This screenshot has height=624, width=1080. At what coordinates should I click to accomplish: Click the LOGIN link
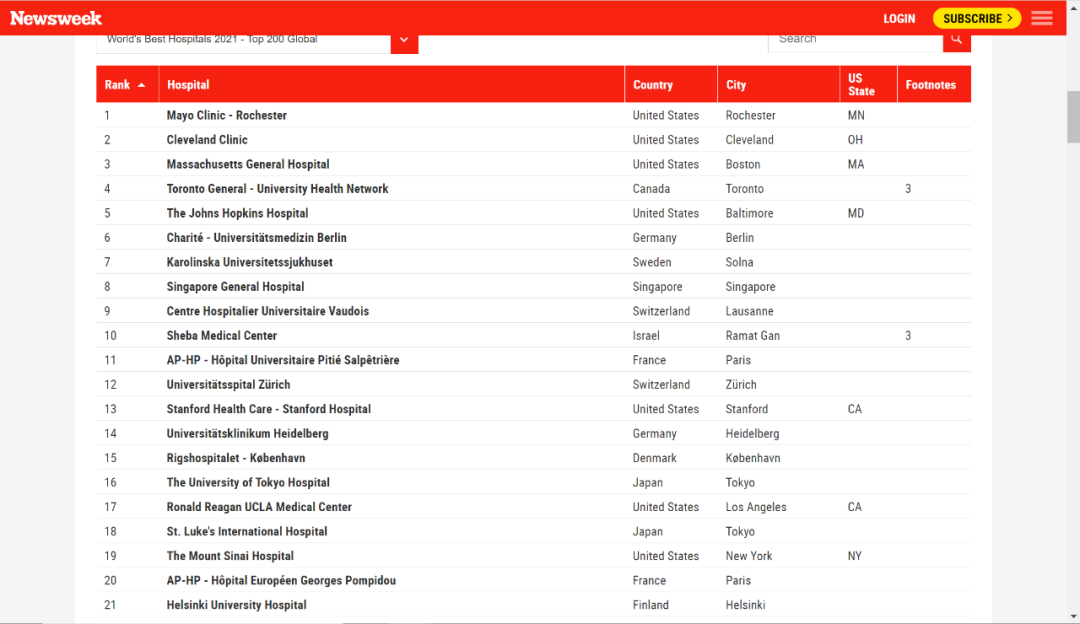pyautogui.click(x=899, y=19)
